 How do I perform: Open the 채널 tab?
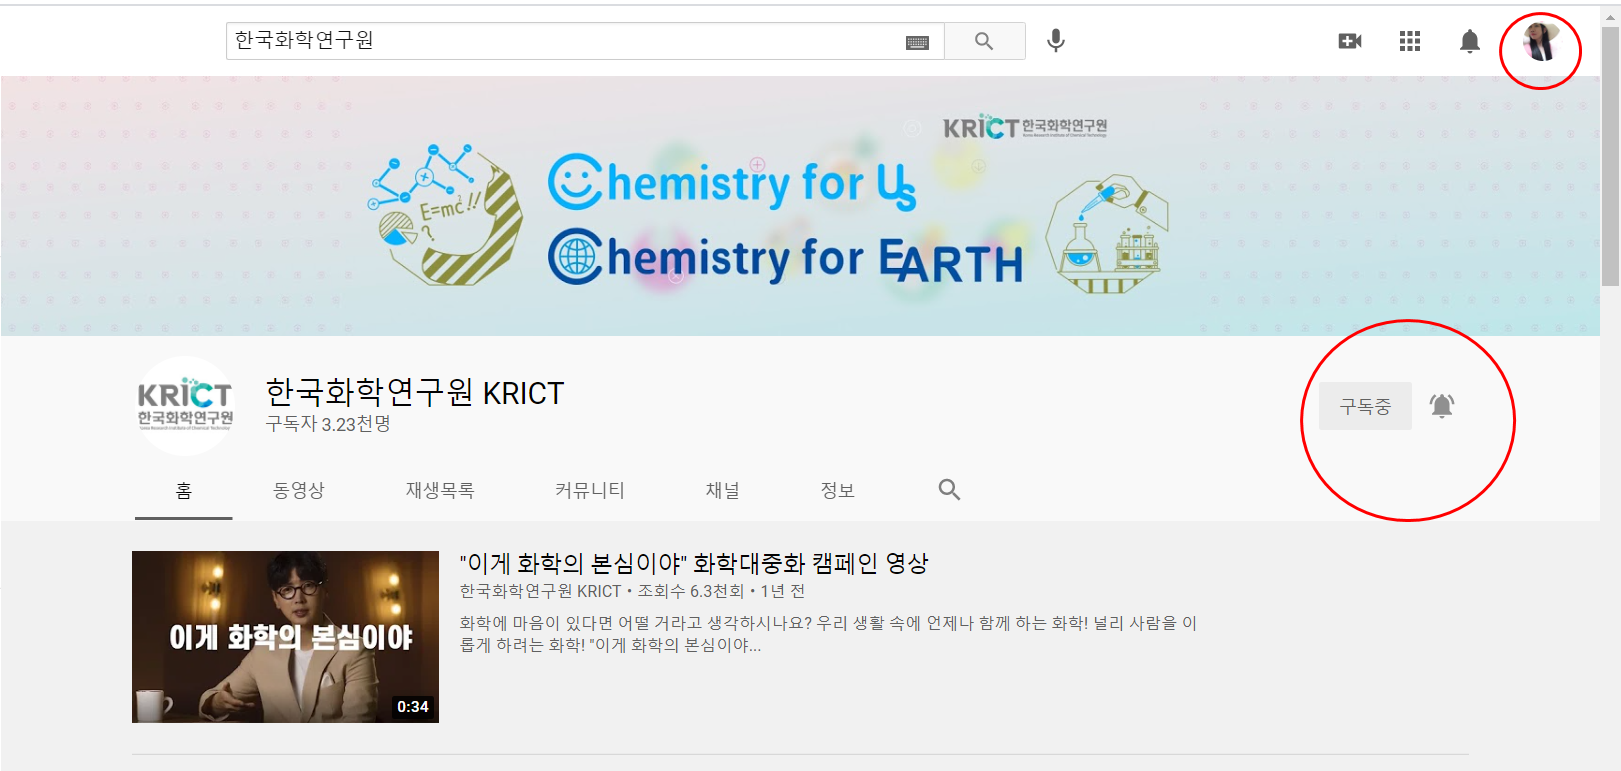tap(723, 490)
